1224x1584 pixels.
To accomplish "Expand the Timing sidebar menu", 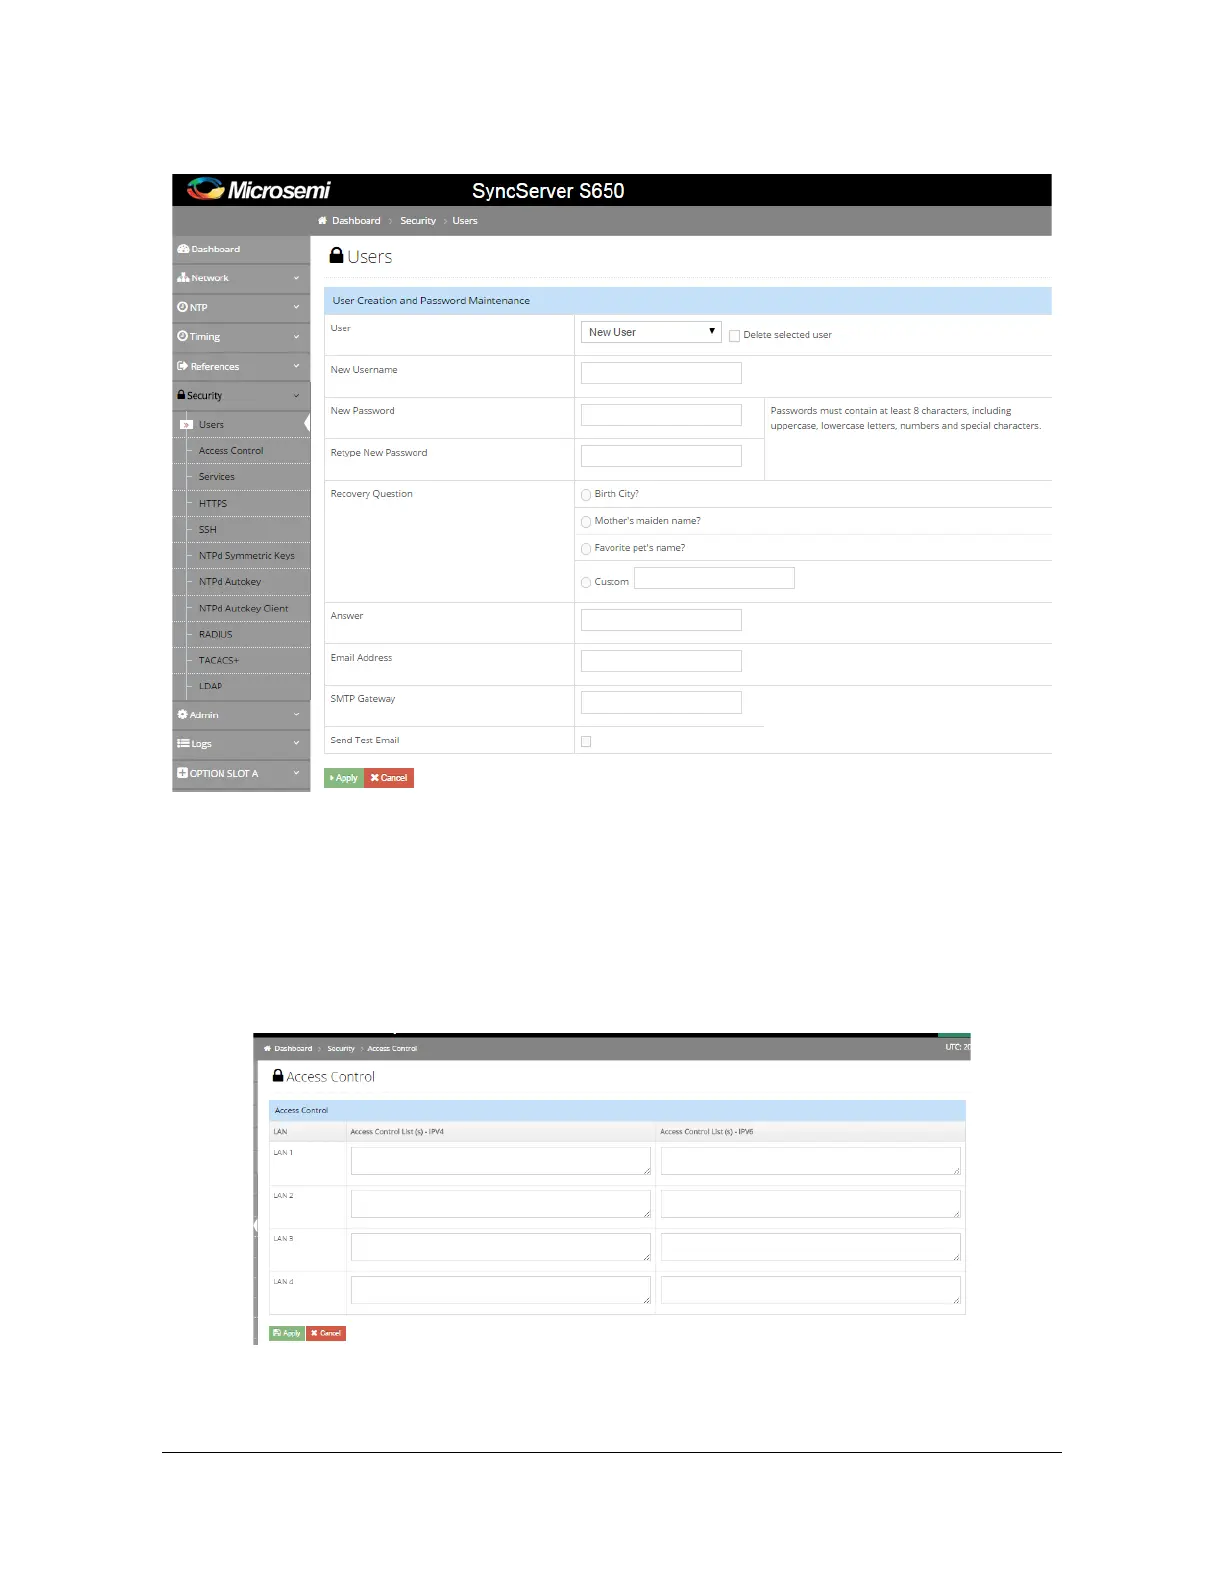I will (x=241, y=337).
